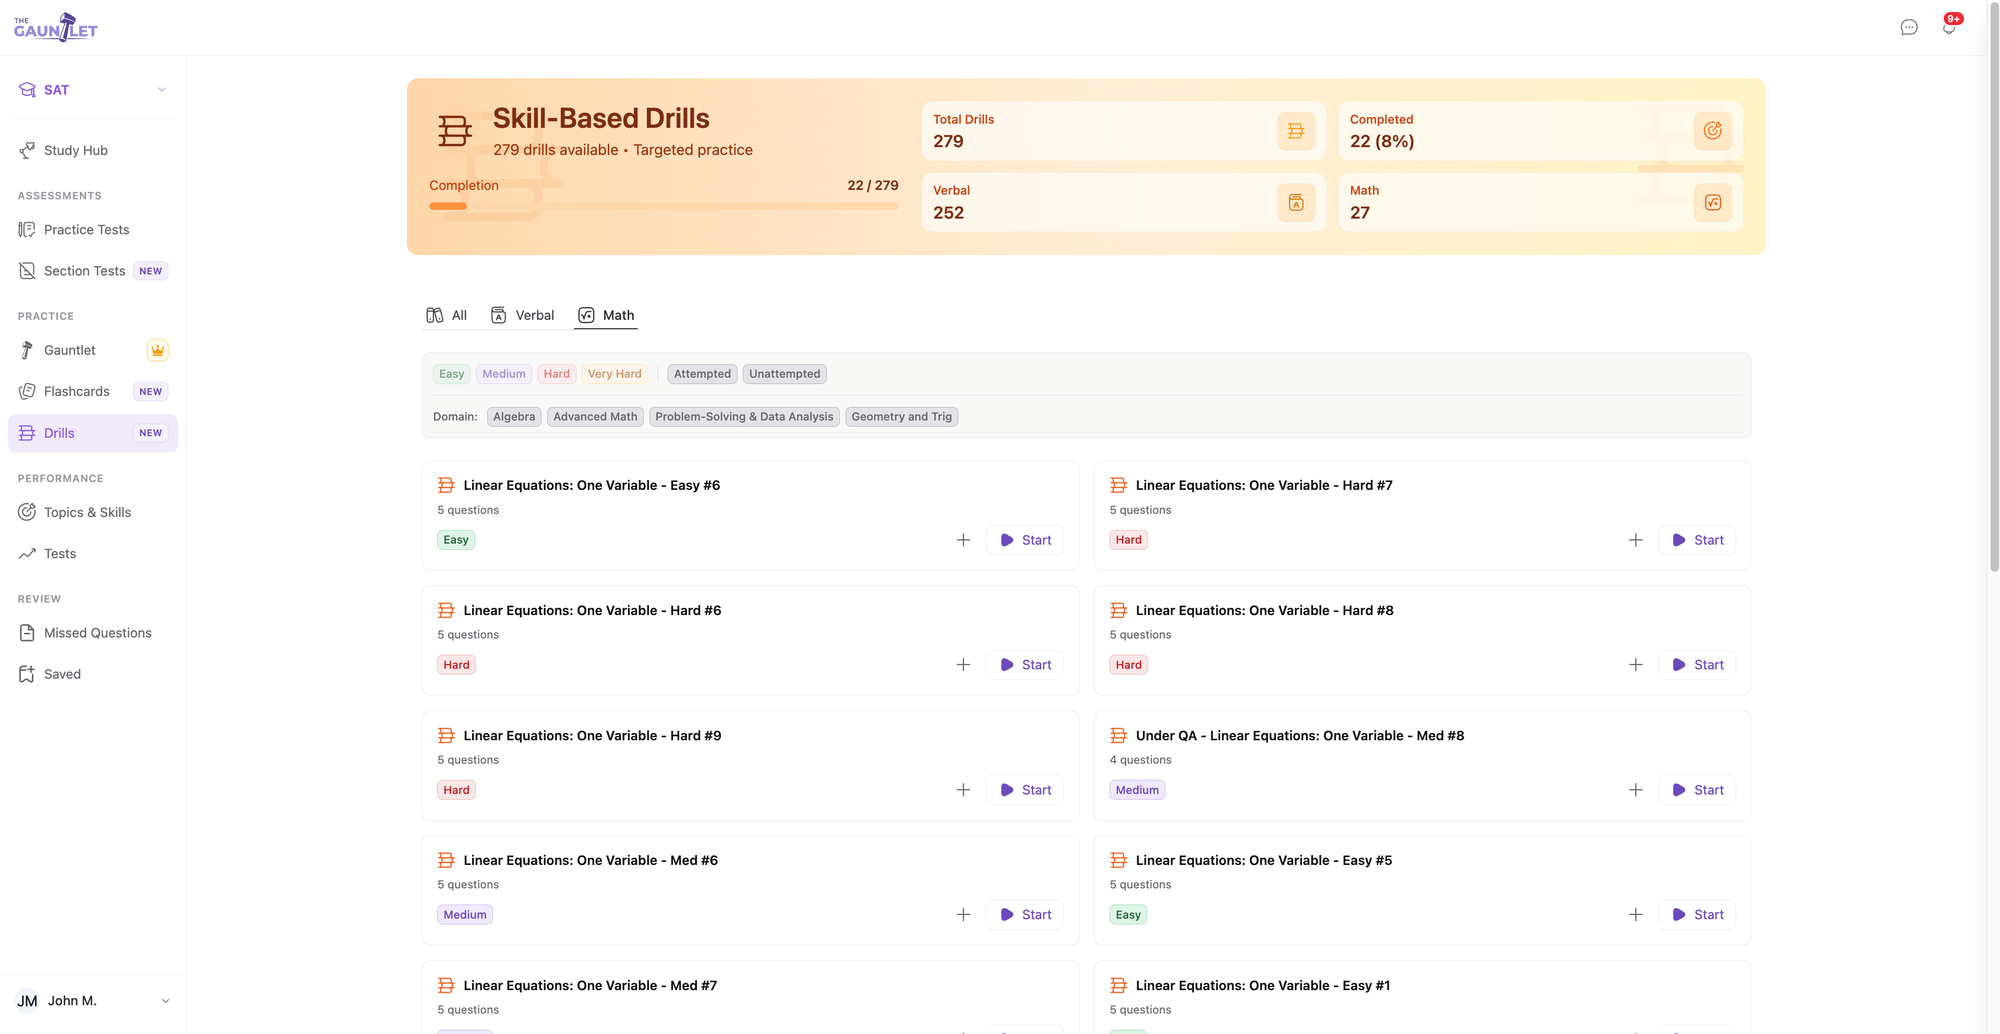Start Linear Equations Hard #7 drill
Image resolution: width=2000 pixels, height=1034 pixels.
(1697, 540)
